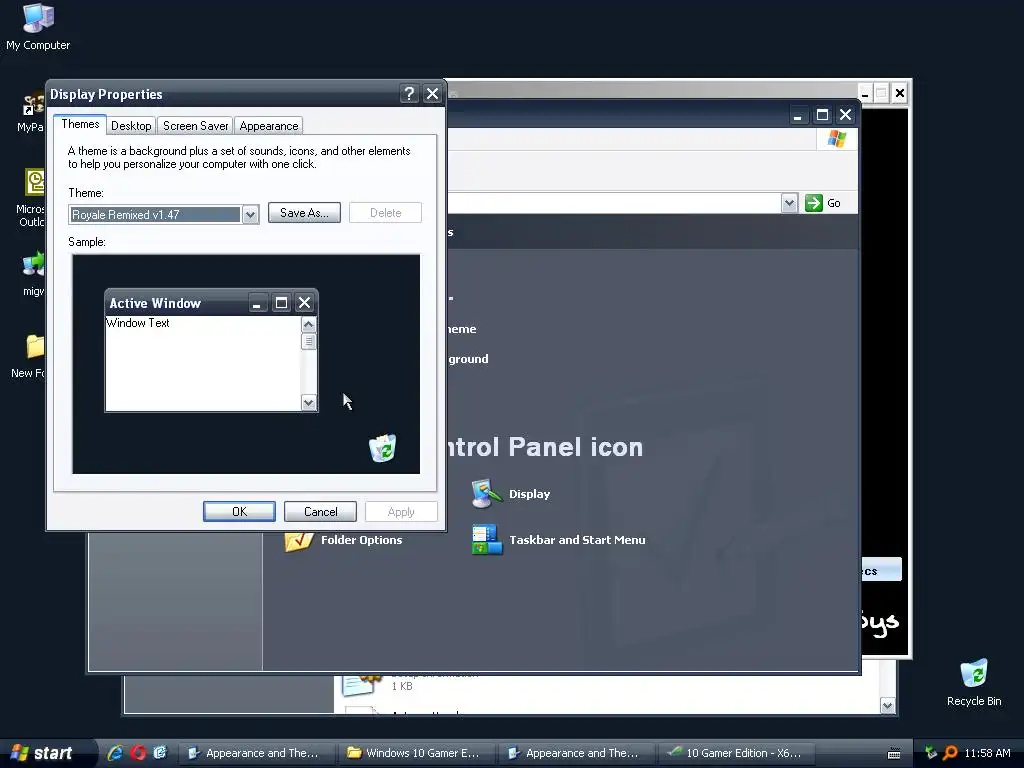The height and width of the screenshot is (768, 1024).
Task: Click the Setup Information 1 KB file icon
Action: [x=360, y=683]
